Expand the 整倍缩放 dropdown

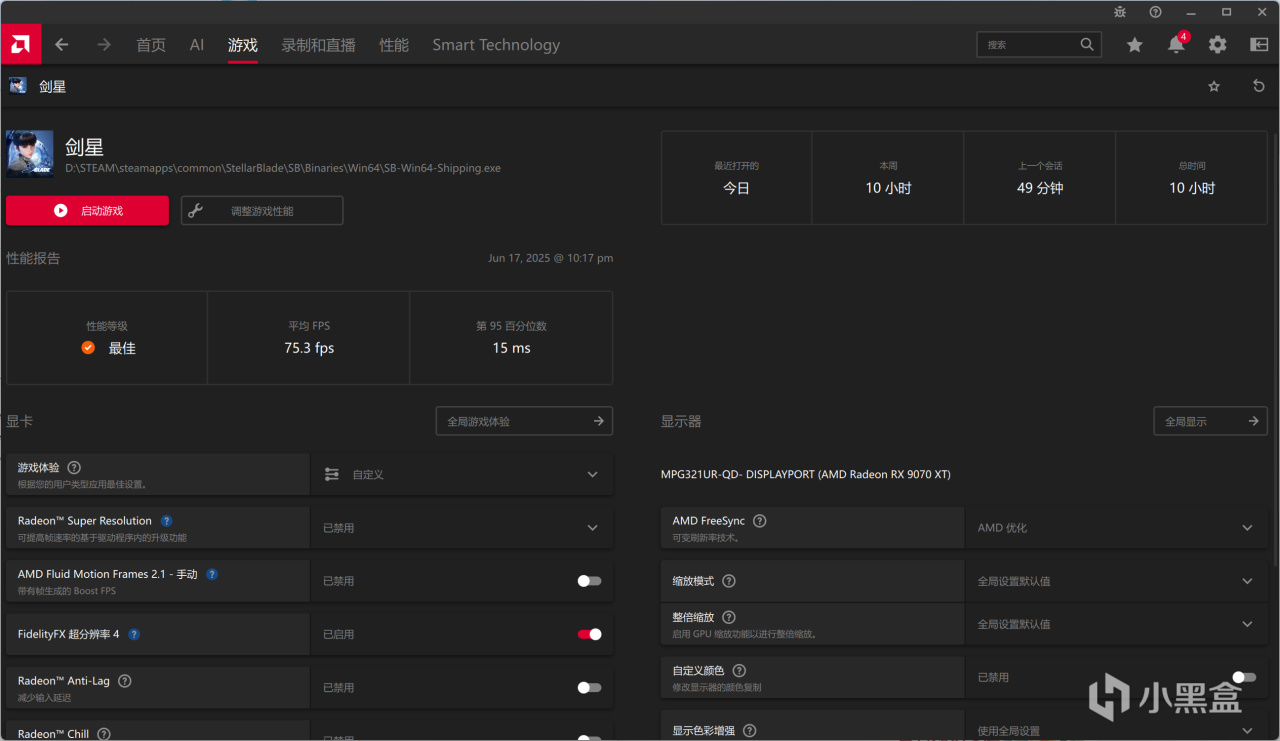pyautogui.click(x=1116, y=624)
